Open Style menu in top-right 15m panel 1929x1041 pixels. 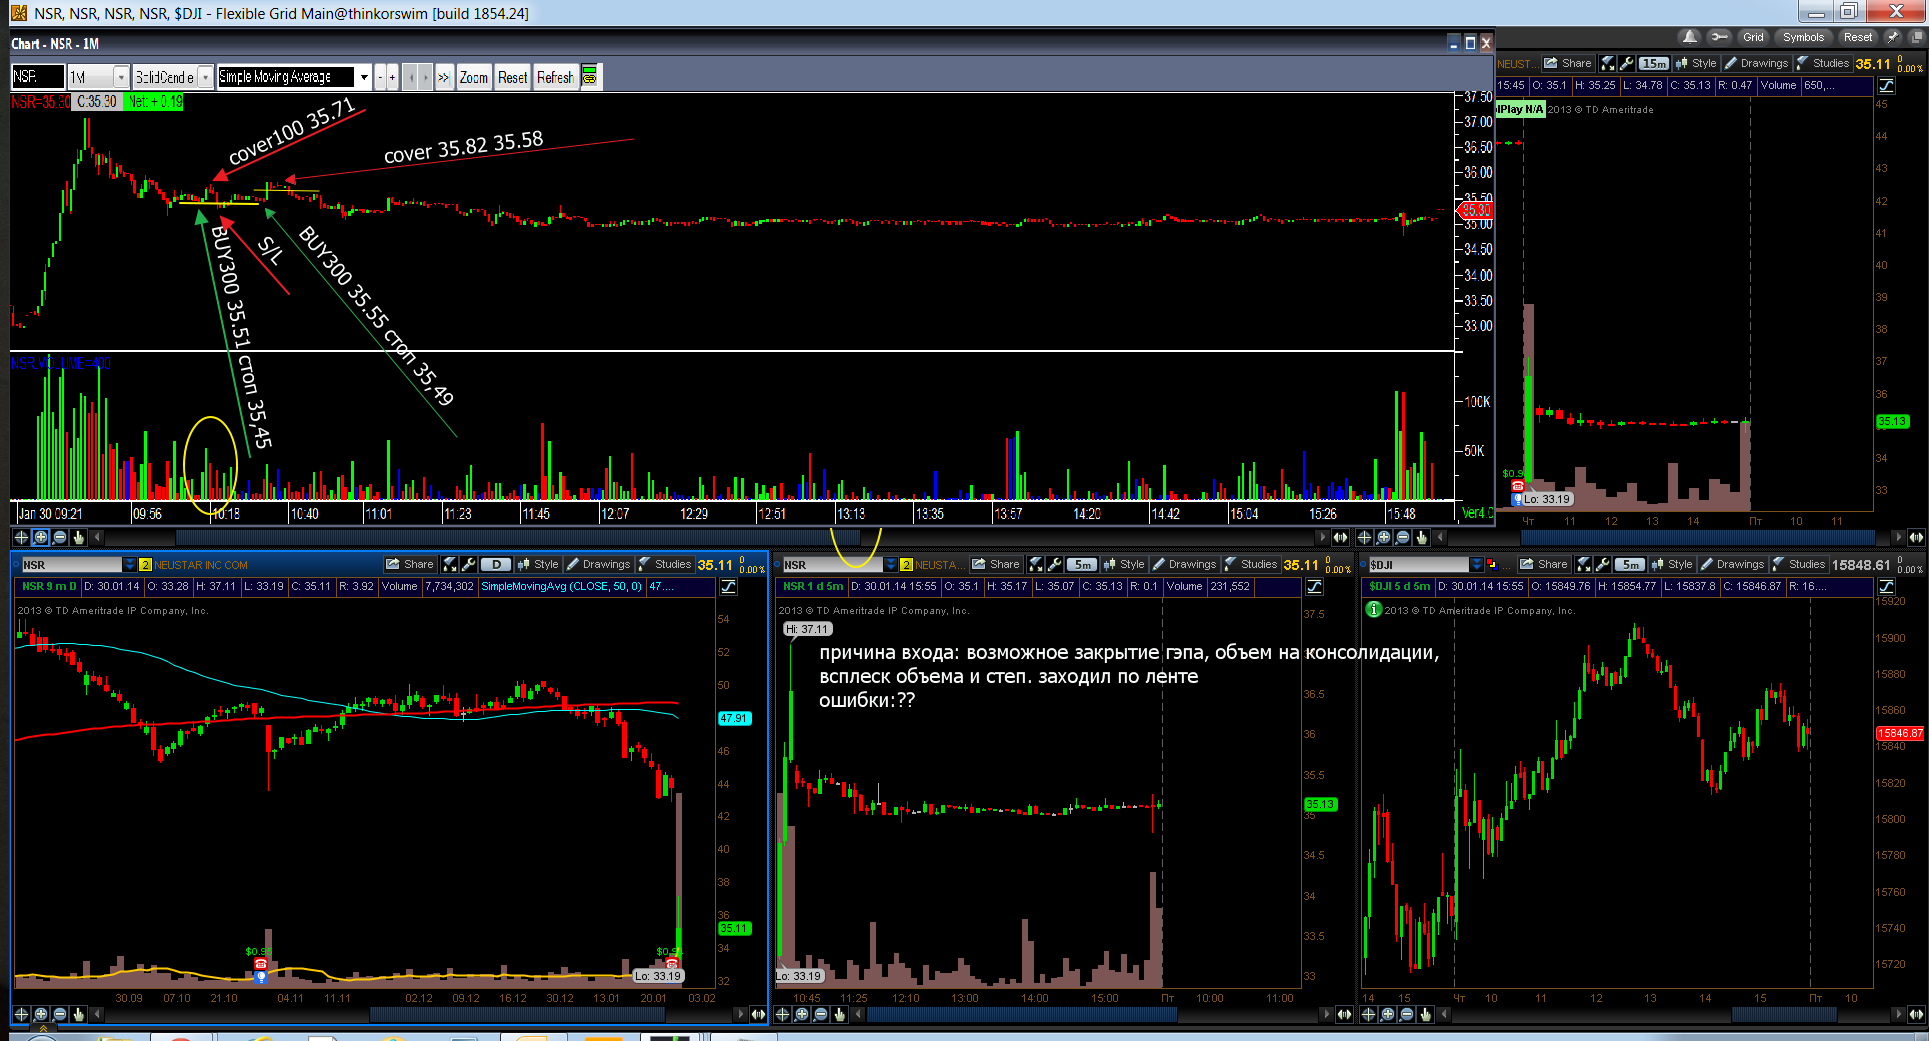(x=1696, y=63)
